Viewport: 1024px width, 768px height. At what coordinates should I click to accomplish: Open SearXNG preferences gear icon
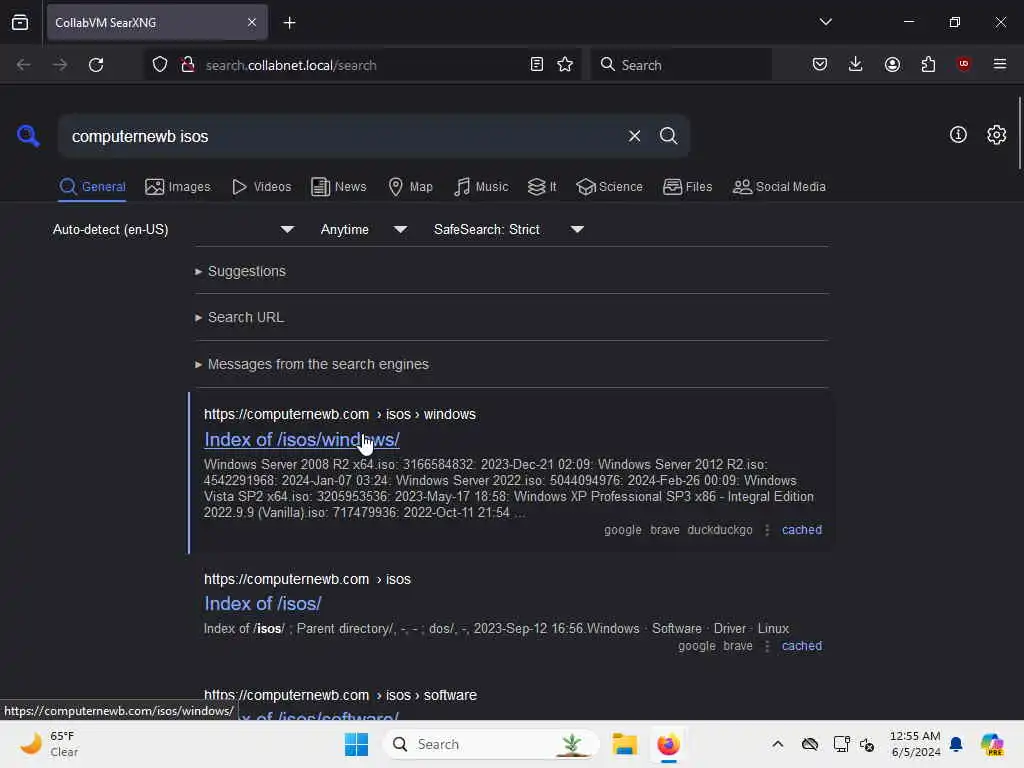(x=996, y=135)
